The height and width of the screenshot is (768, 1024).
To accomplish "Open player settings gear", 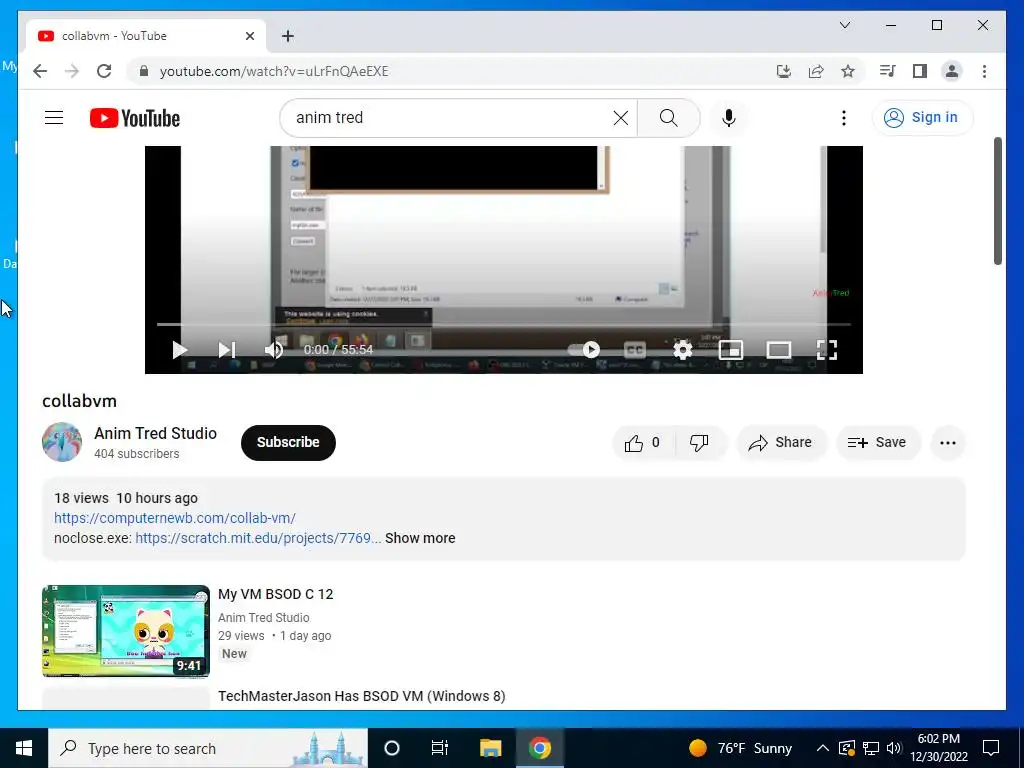I will (682, 349).
